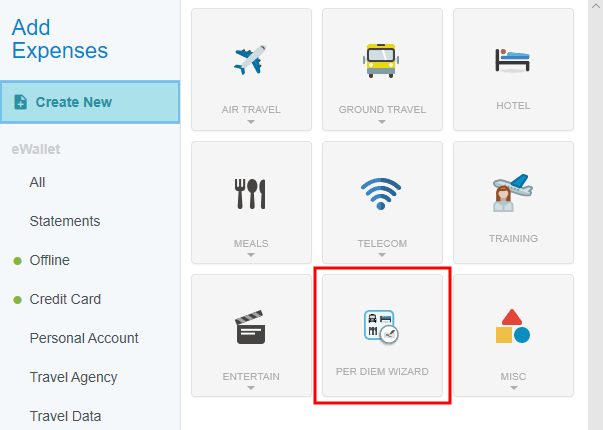Select the Telecom wifi icon
The width and height of the screenshot is (603, 430).
(382, 192)
